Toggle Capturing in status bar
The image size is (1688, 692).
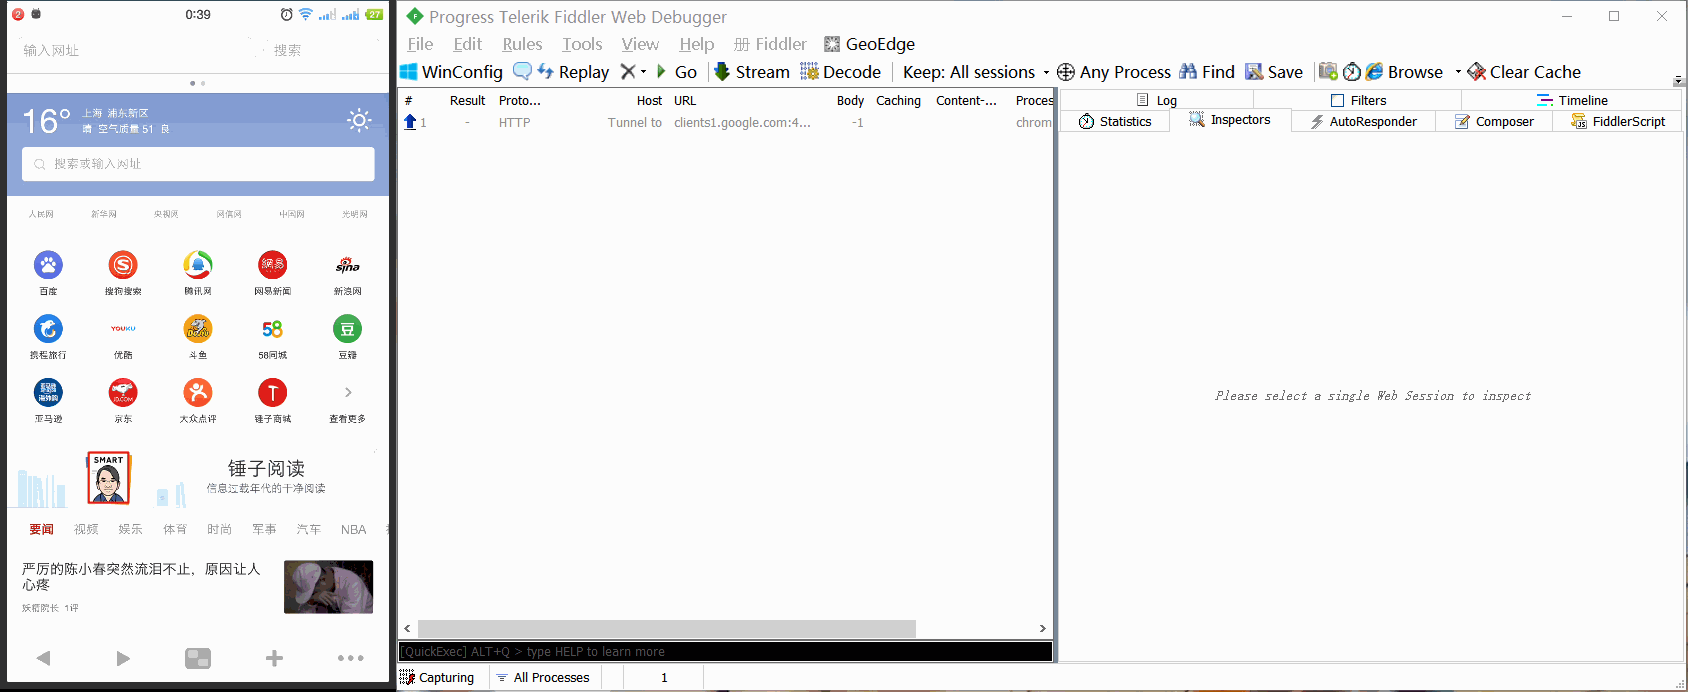[x=437, y=677]
